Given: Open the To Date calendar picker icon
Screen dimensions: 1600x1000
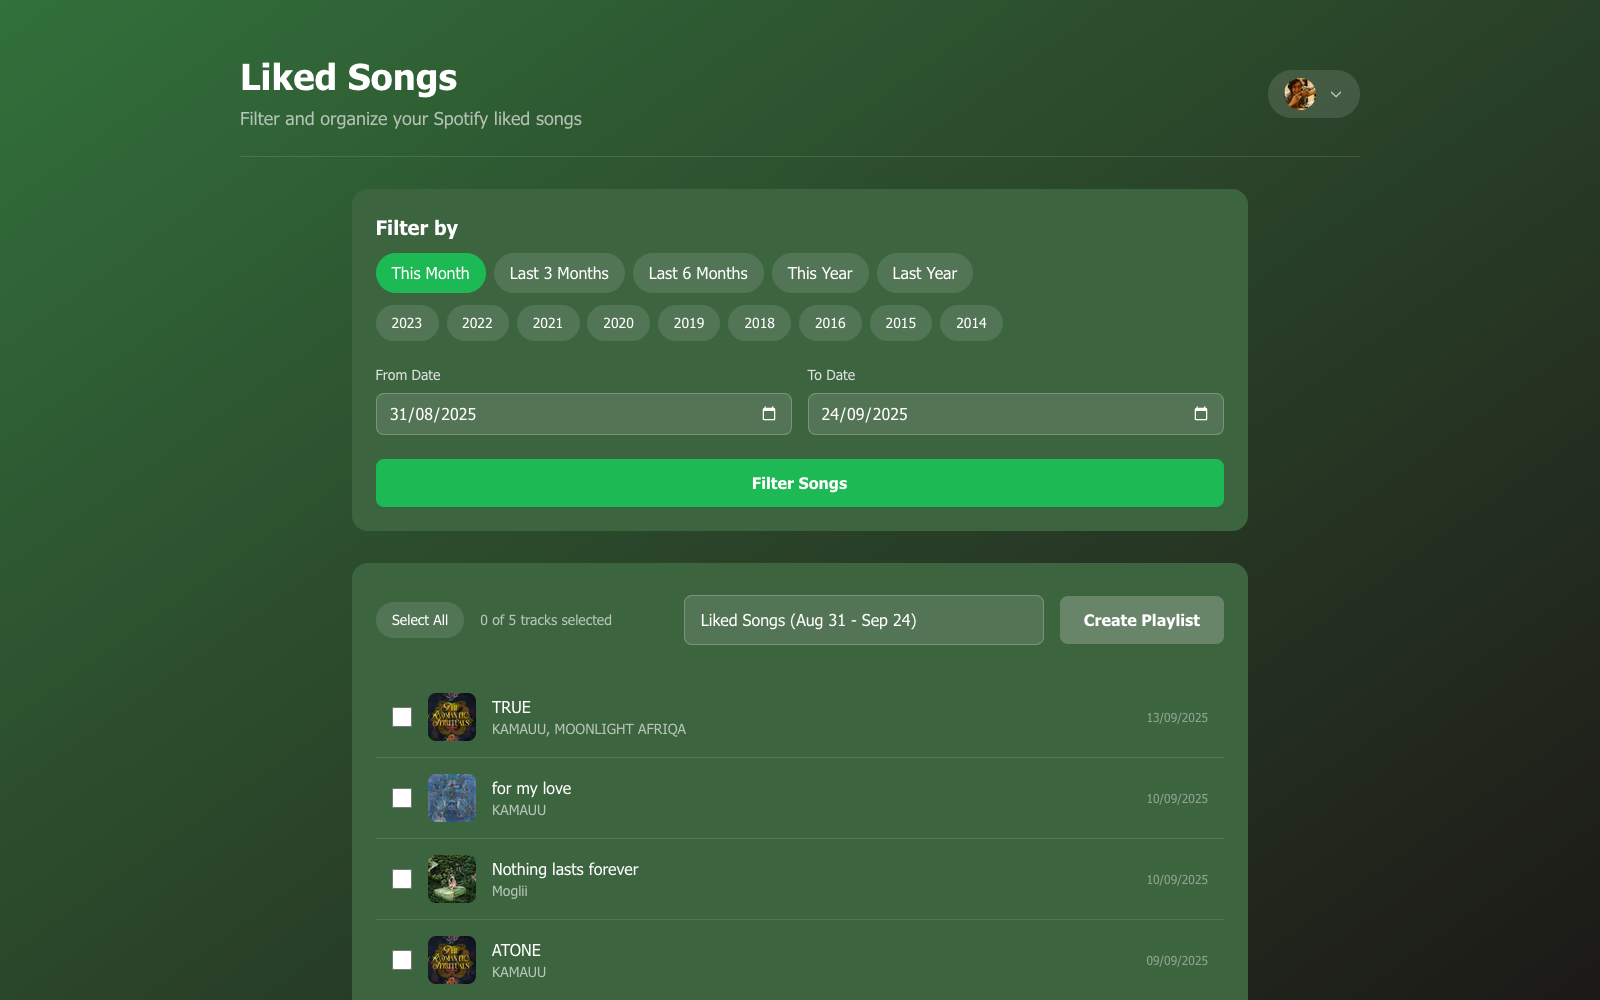Looking at the screenshot, I should [x=1201, y=414].
